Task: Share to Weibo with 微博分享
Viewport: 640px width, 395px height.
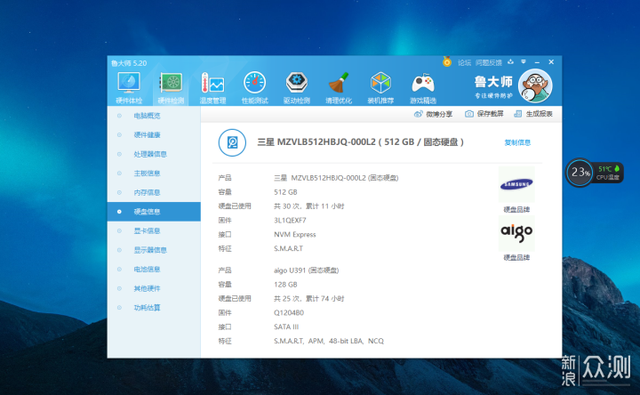Action: [433, 114]
